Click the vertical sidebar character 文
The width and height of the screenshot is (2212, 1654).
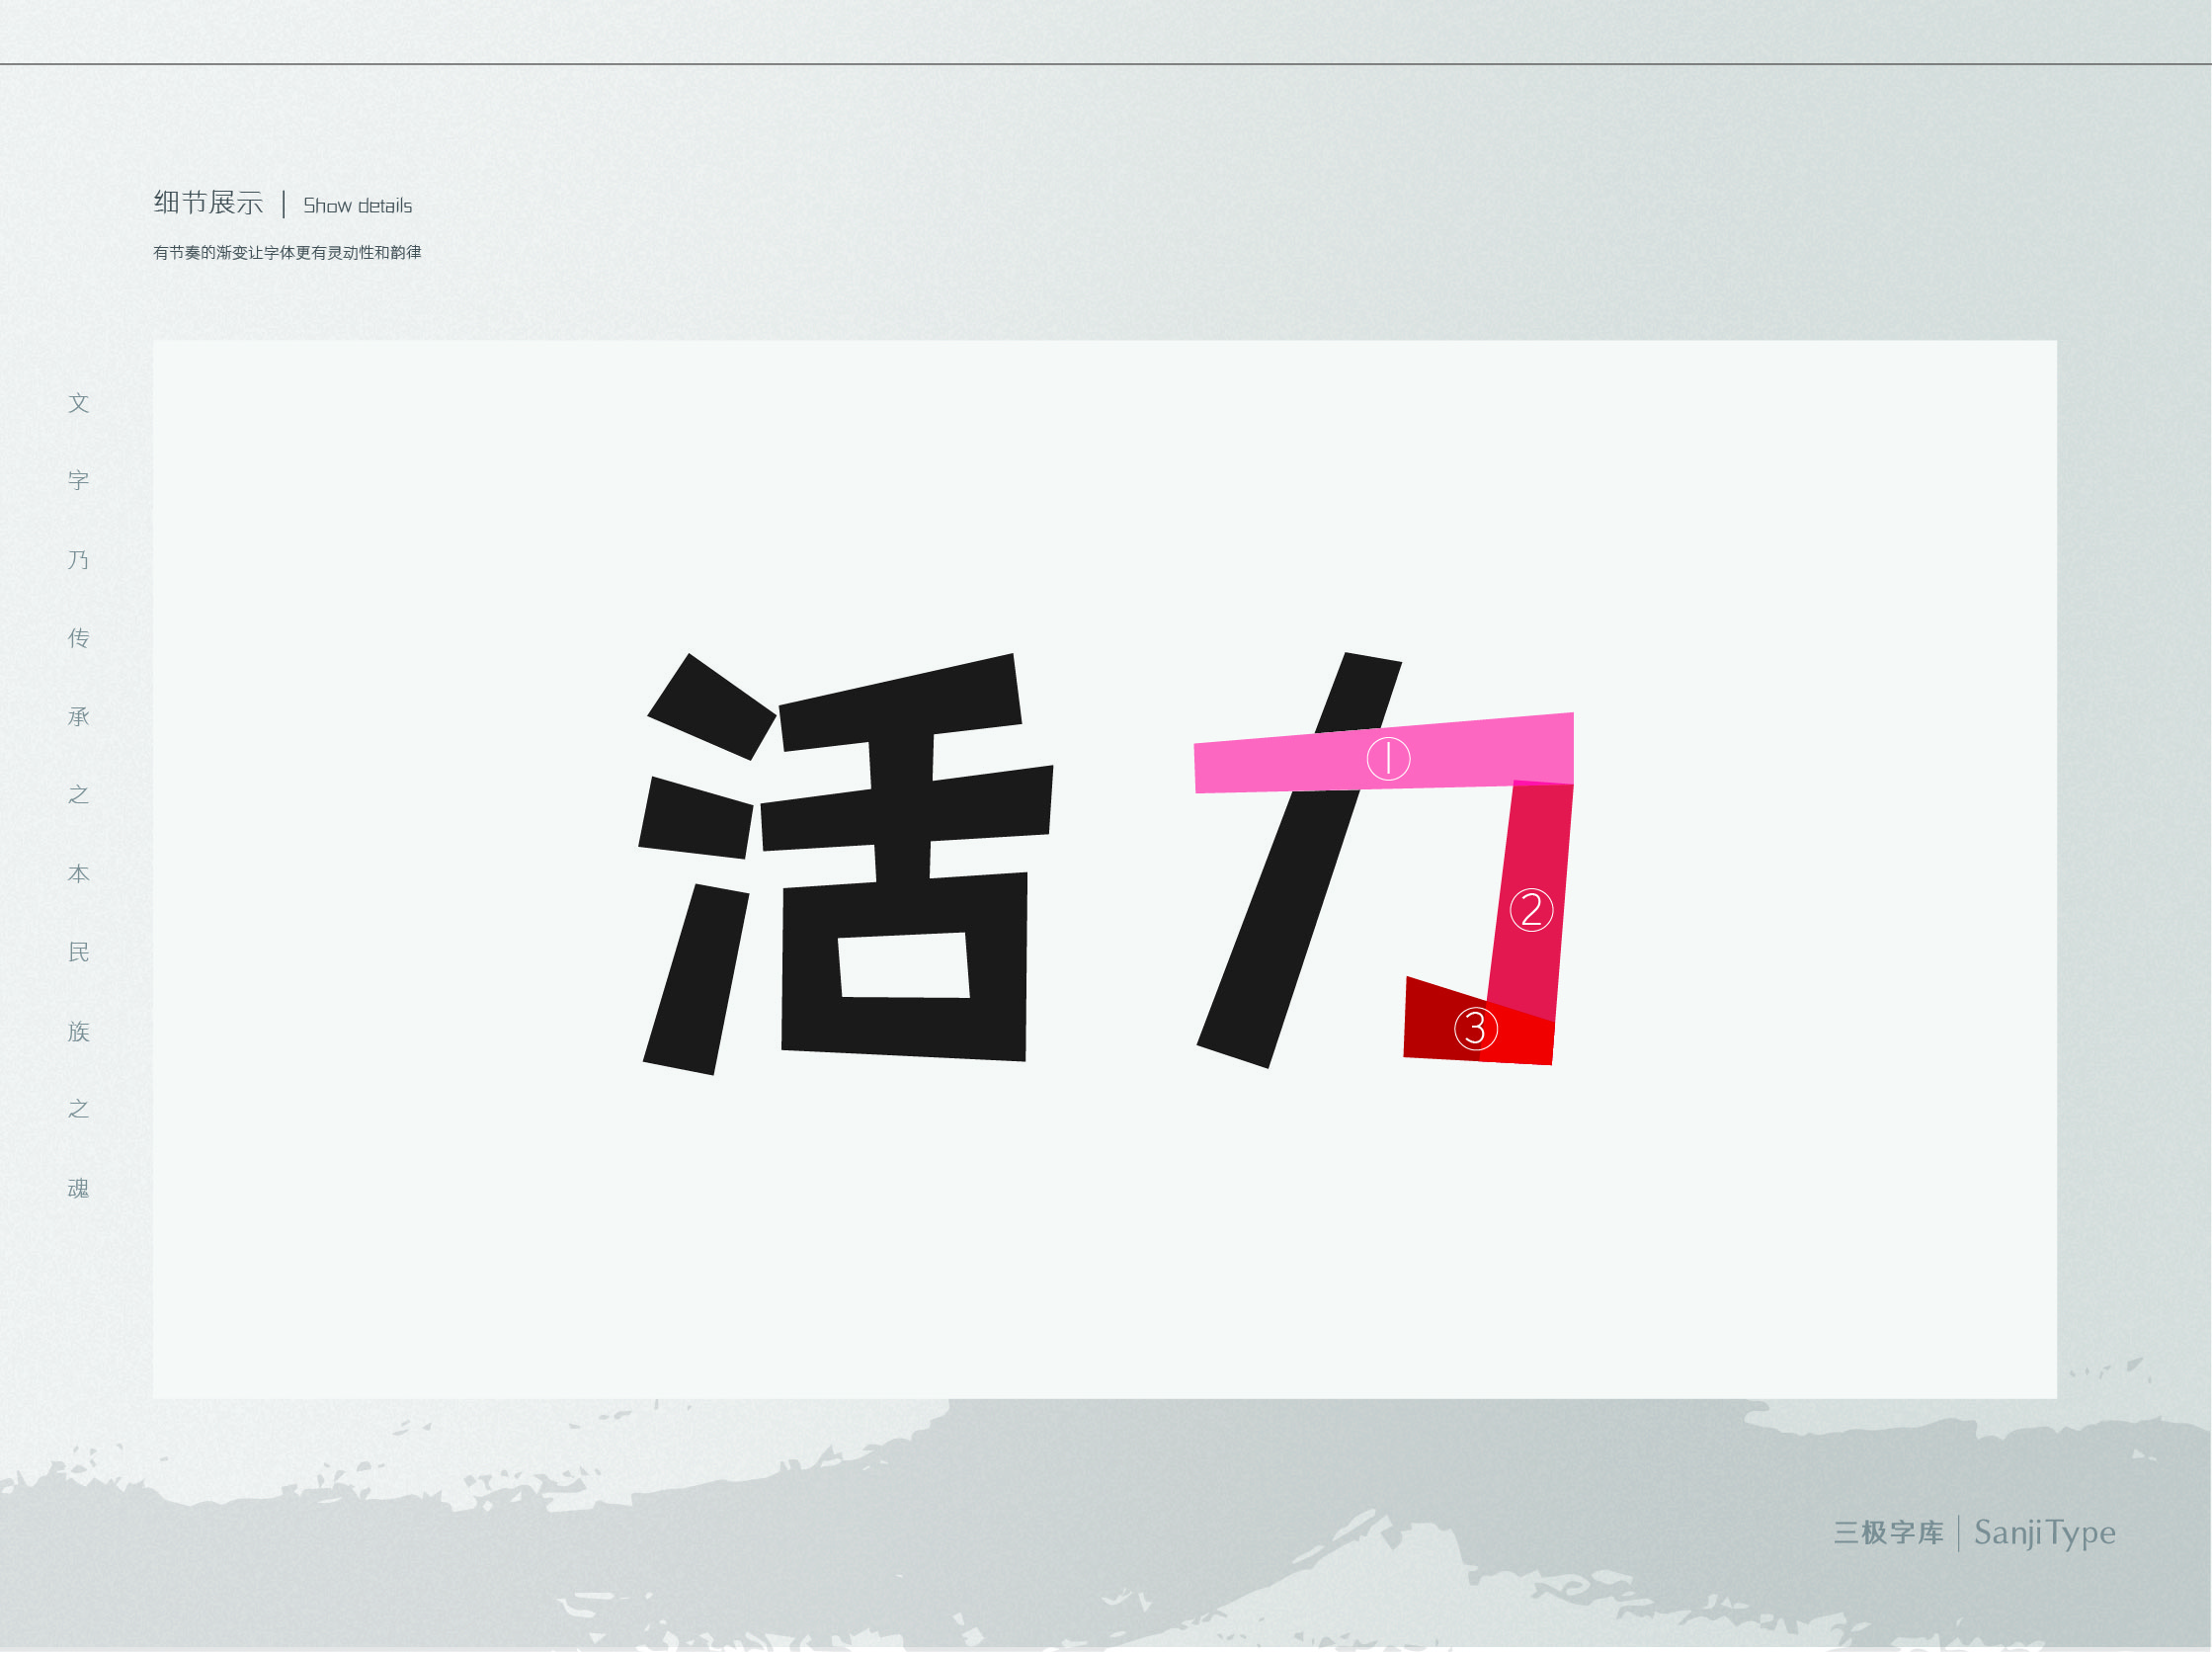[79, 403]
